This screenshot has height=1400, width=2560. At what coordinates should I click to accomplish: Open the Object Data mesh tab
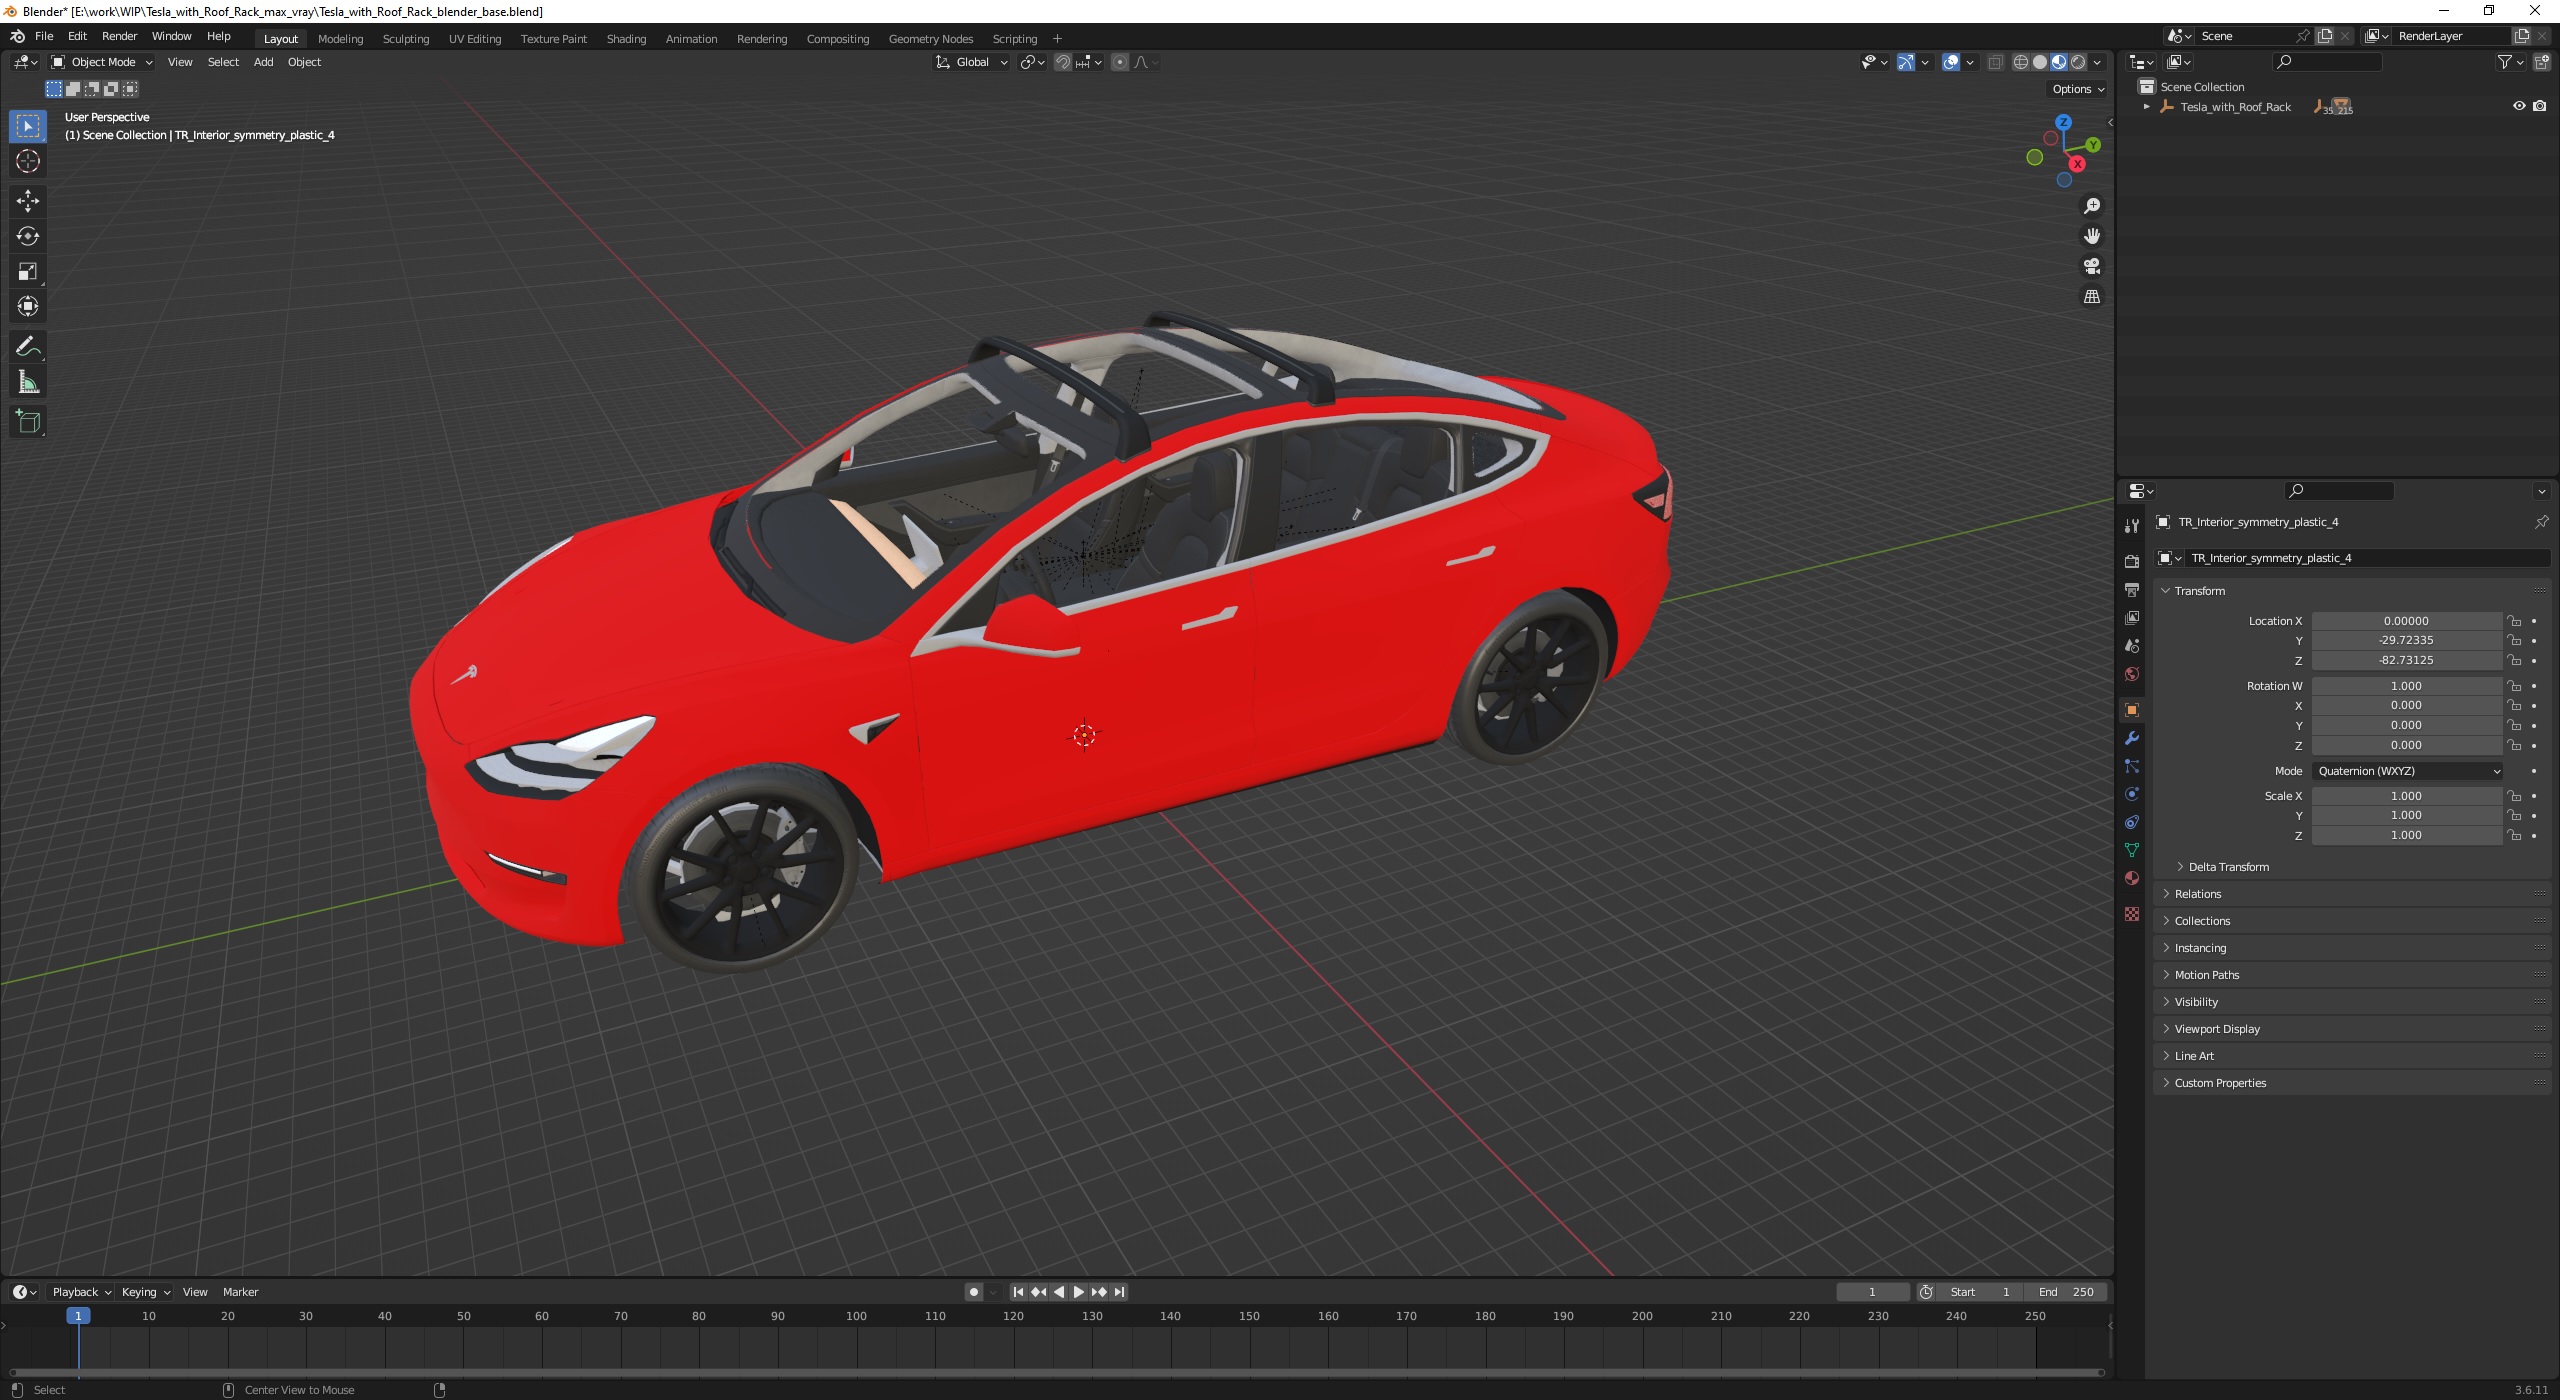[2131, 850]
